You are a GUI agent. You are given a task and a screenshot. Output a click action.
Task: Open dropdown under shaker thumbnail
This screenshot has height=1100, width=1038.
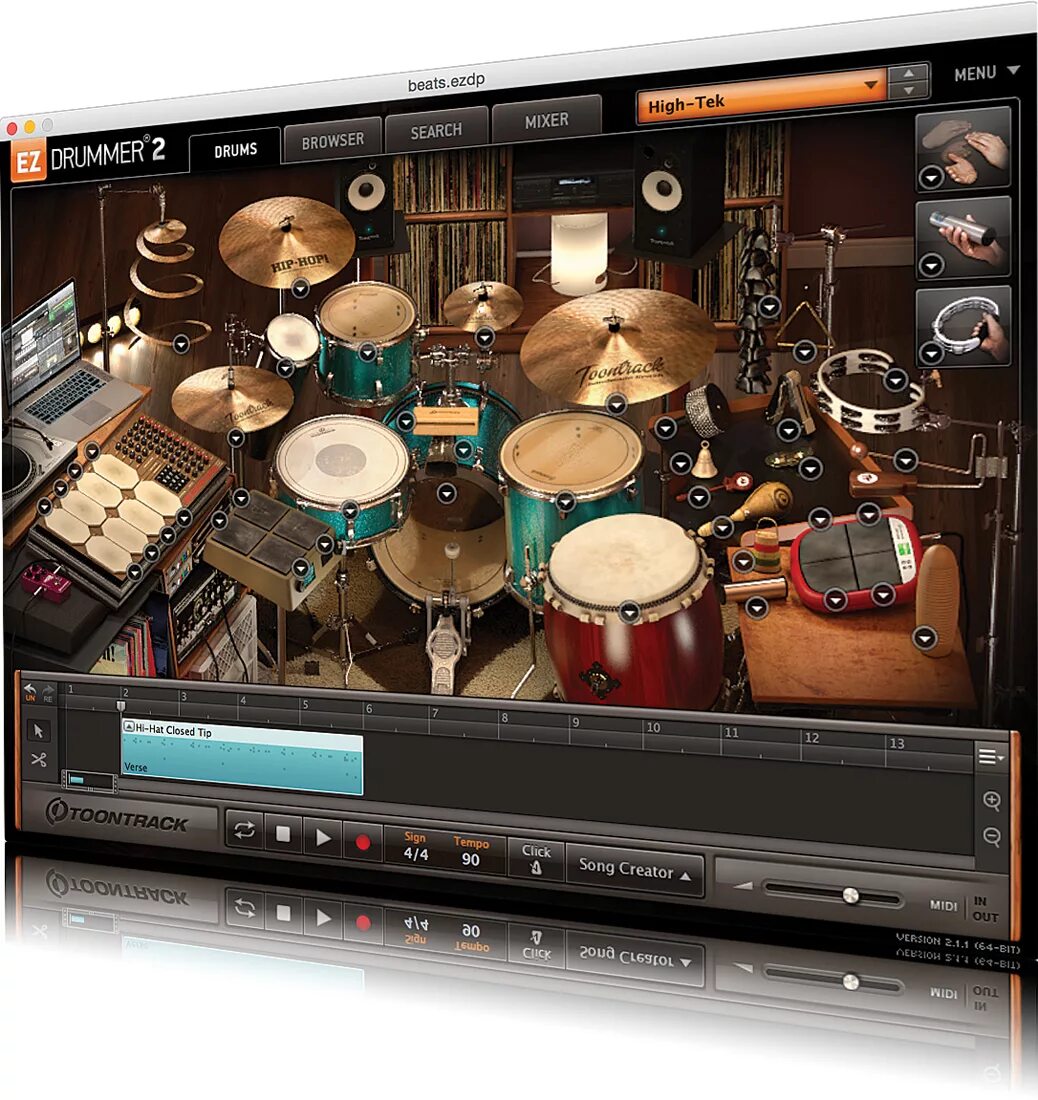pos(931,266)
